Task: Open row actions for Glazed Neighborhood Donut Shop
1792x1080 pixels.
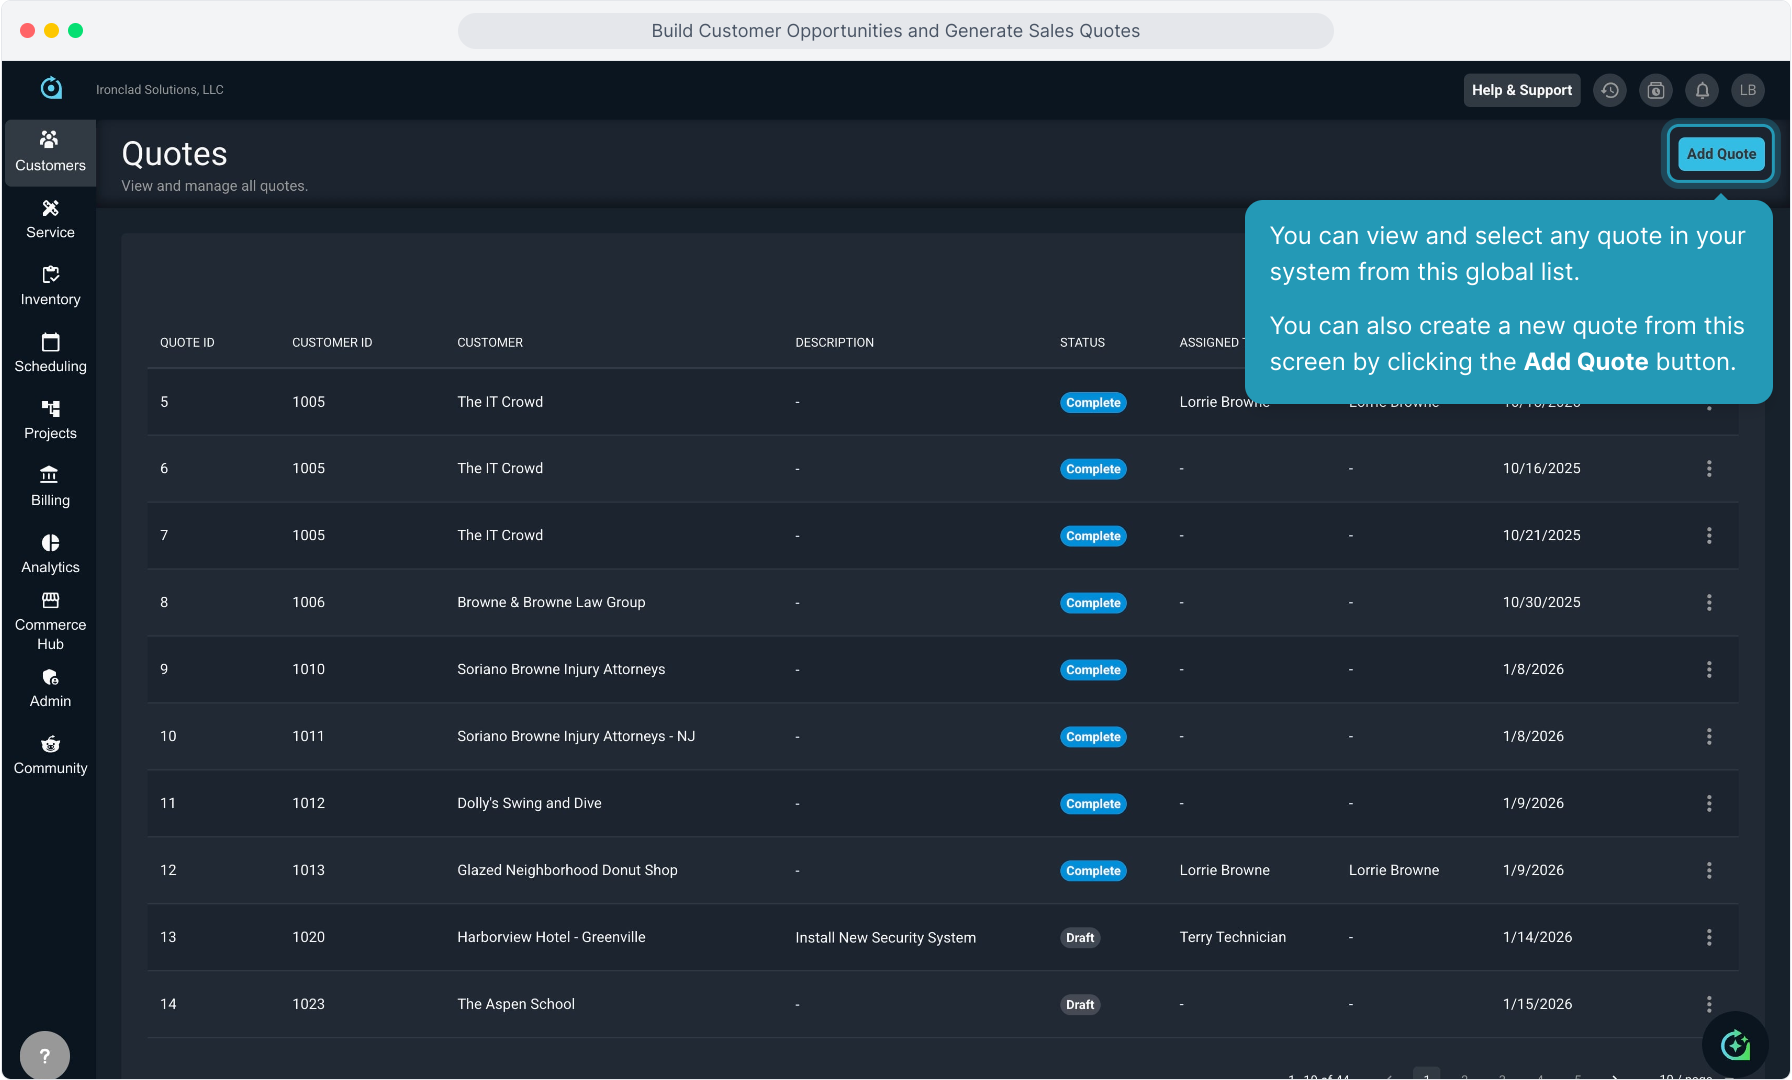Action: (1709, 870)
